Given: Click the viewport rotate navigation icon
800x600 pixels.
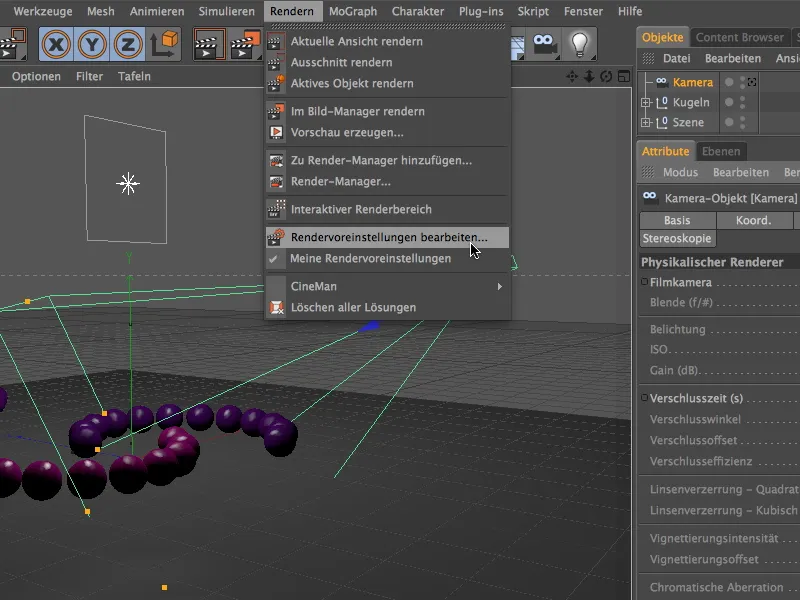Looking at the screenshot, I should 606,77.
